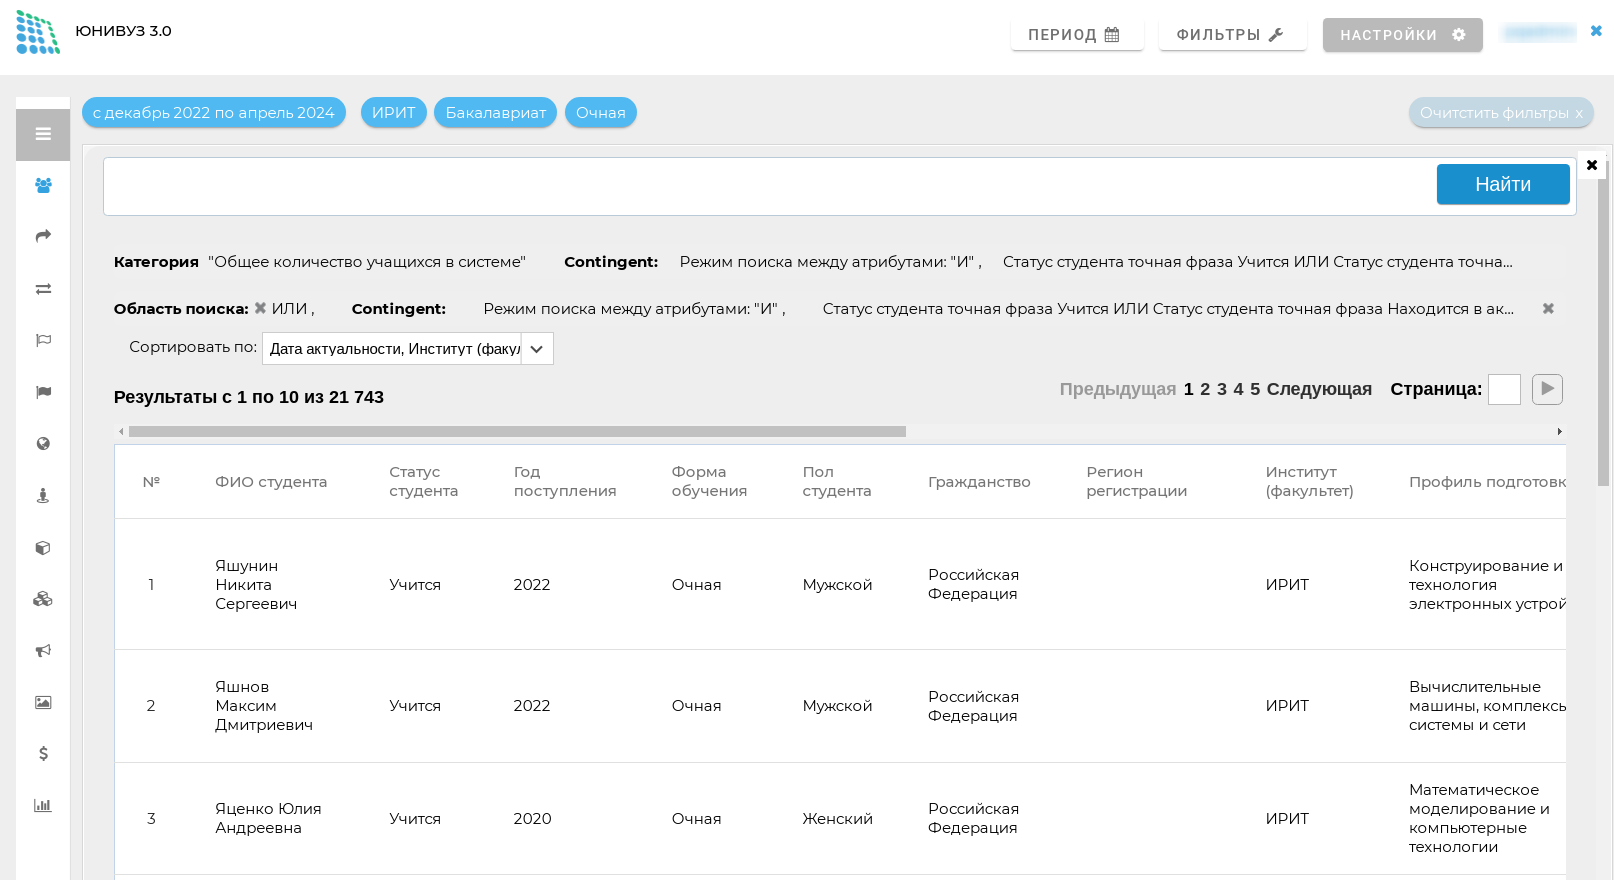Click the date range filter chip

pos(214,113)
